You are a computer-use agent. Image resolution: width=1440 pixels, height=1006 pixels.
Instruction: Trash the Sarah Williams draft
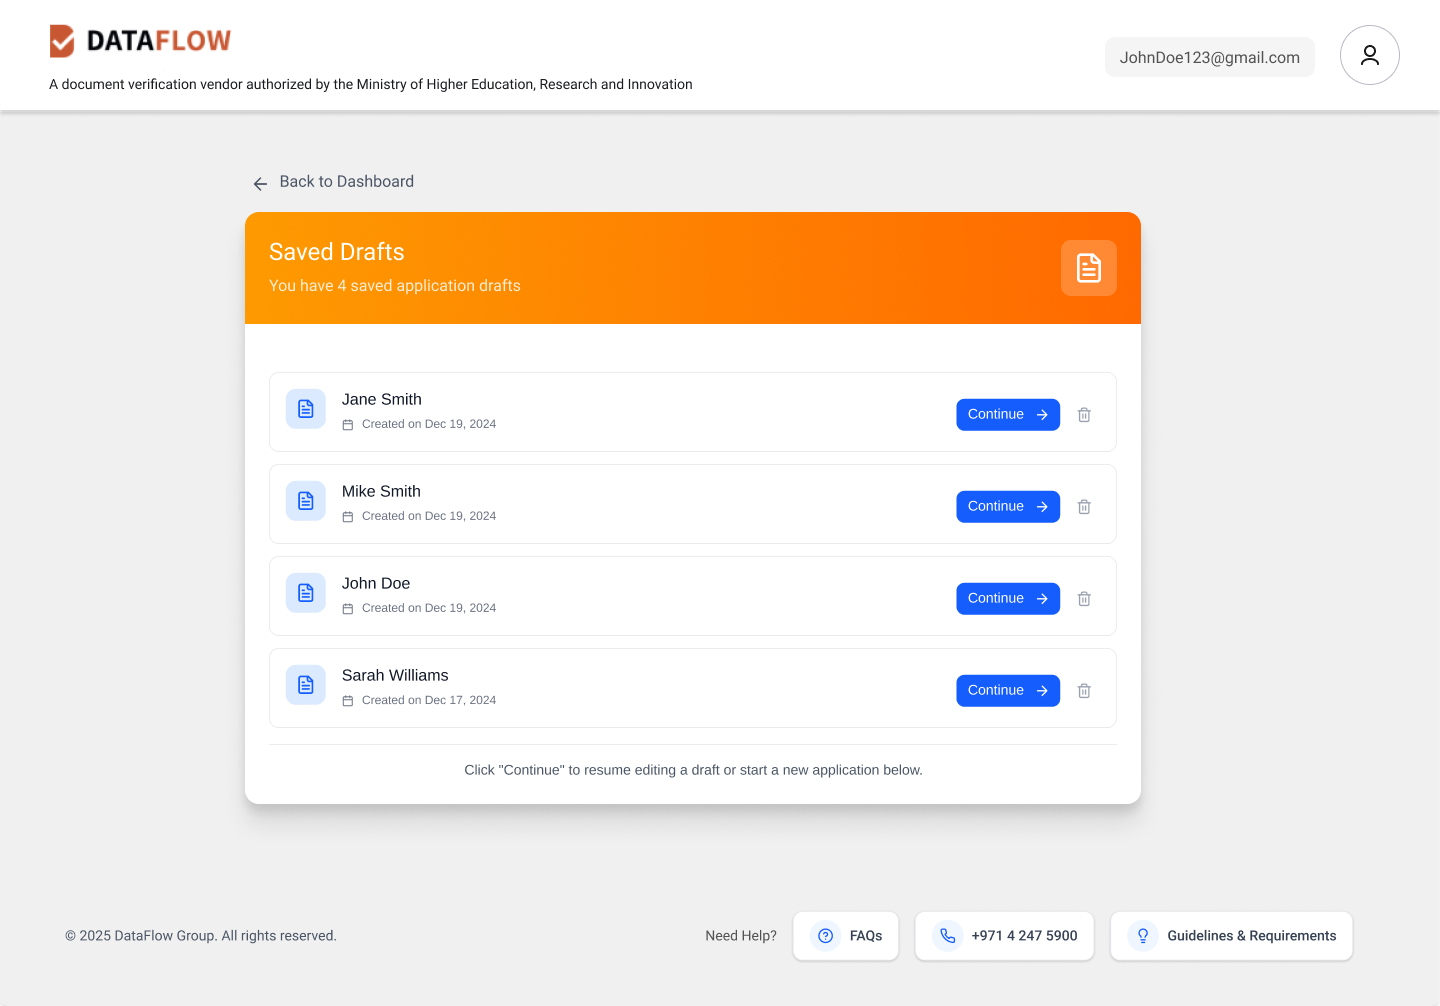tap(1084, 691)
